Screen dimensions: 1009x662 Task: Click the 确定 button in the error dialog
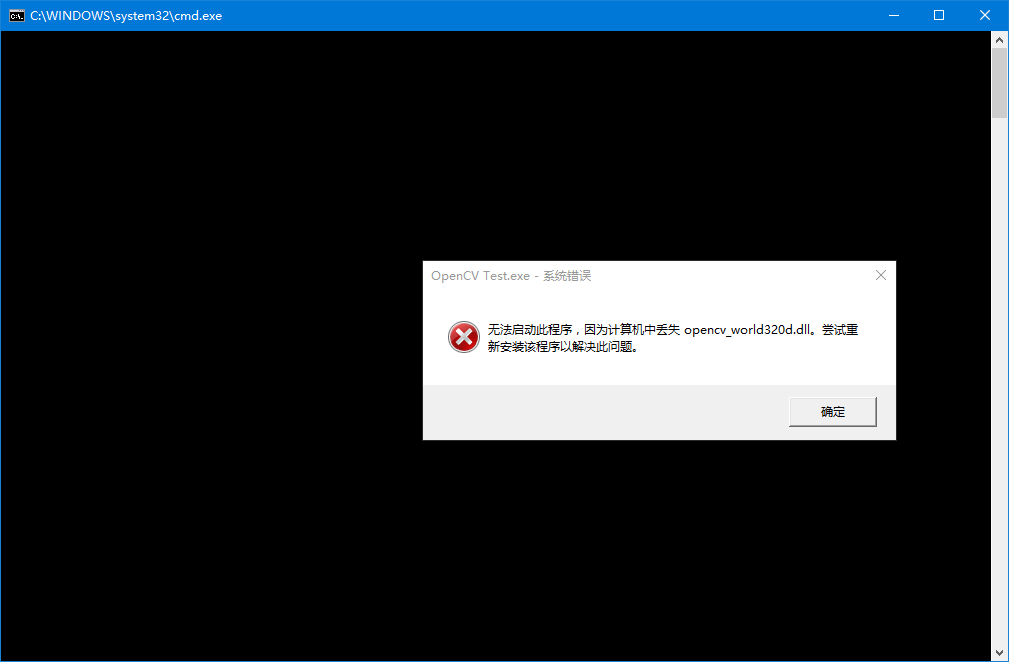point(832,412)
